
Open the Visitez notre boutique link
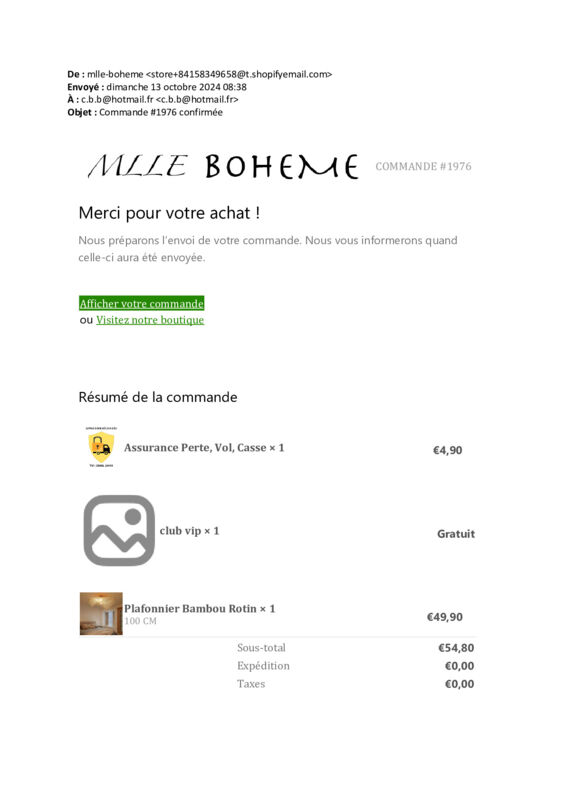pyautogui.click(x=150, y=320)
